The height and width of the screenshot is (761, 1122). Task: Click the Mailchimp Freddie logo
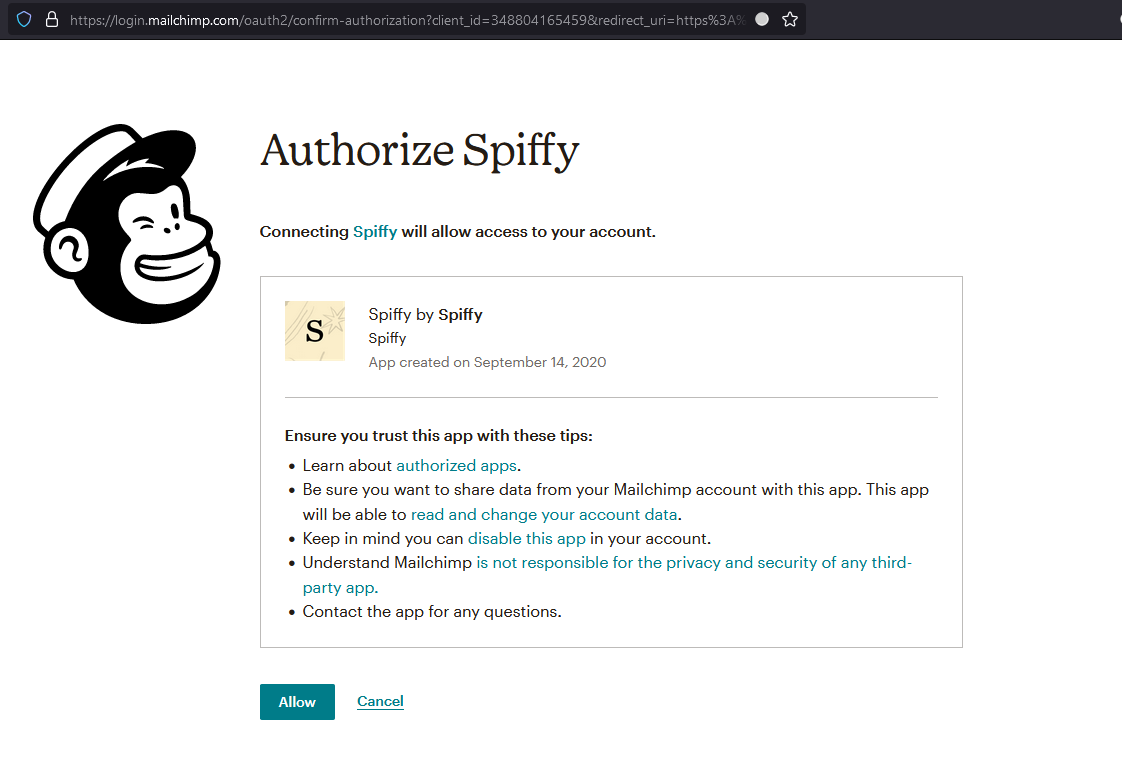click(127, 224)
